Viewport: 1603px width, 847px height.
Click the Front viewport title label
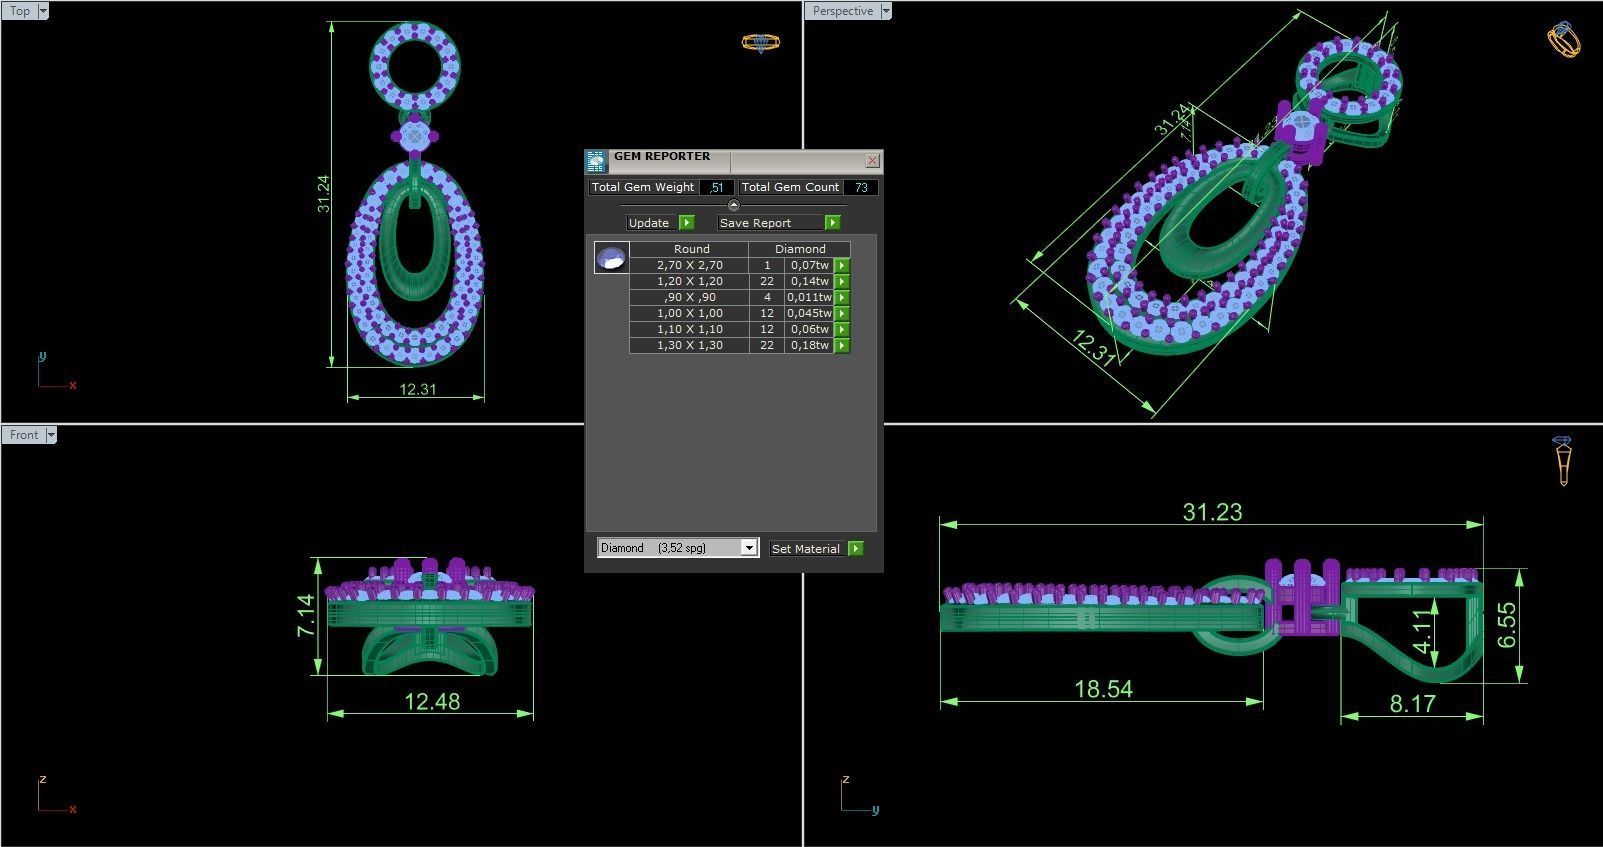(24, 435)
